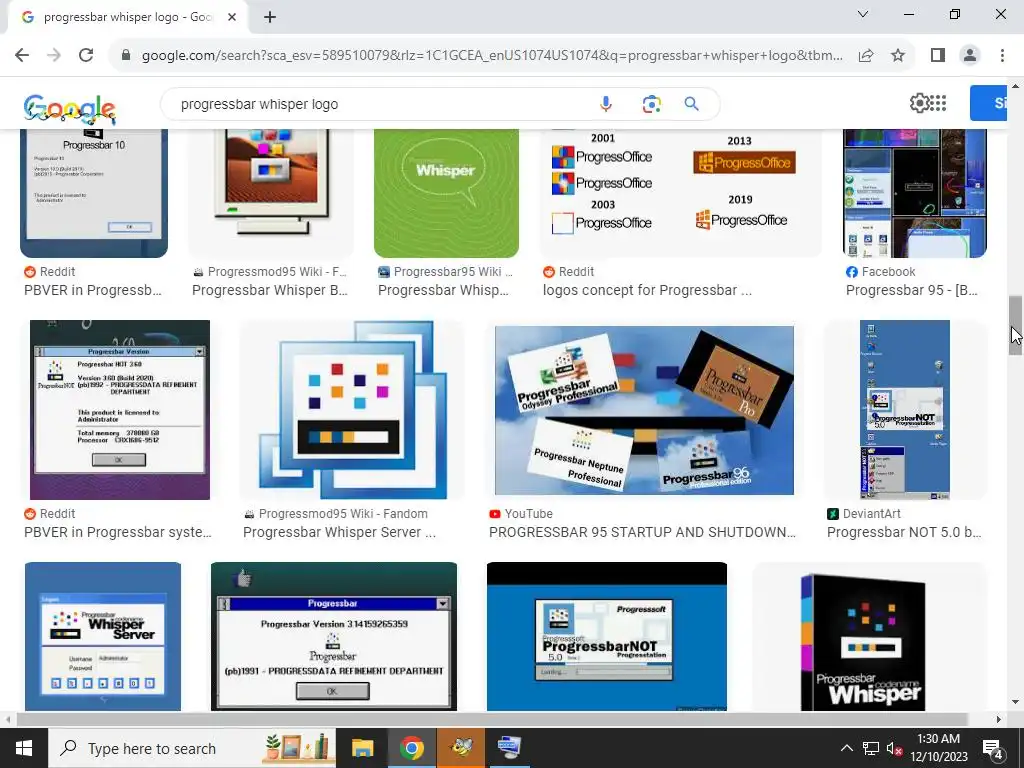1024x768 pixels.
Task: Open the Chrome profile avatar
Action: [970, 56]
